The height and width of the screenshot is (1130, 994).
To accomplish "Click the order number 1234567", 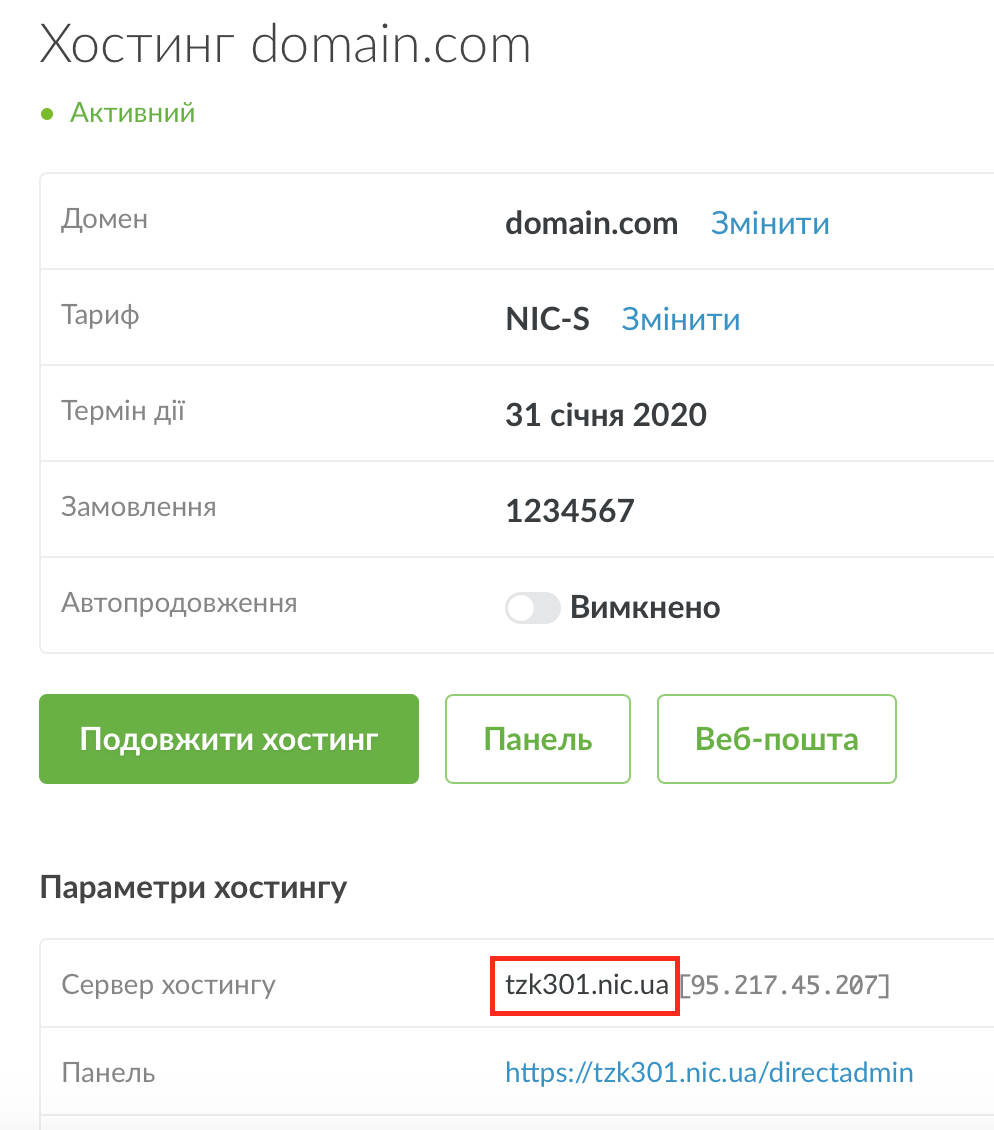I will [x=570, y=511].
